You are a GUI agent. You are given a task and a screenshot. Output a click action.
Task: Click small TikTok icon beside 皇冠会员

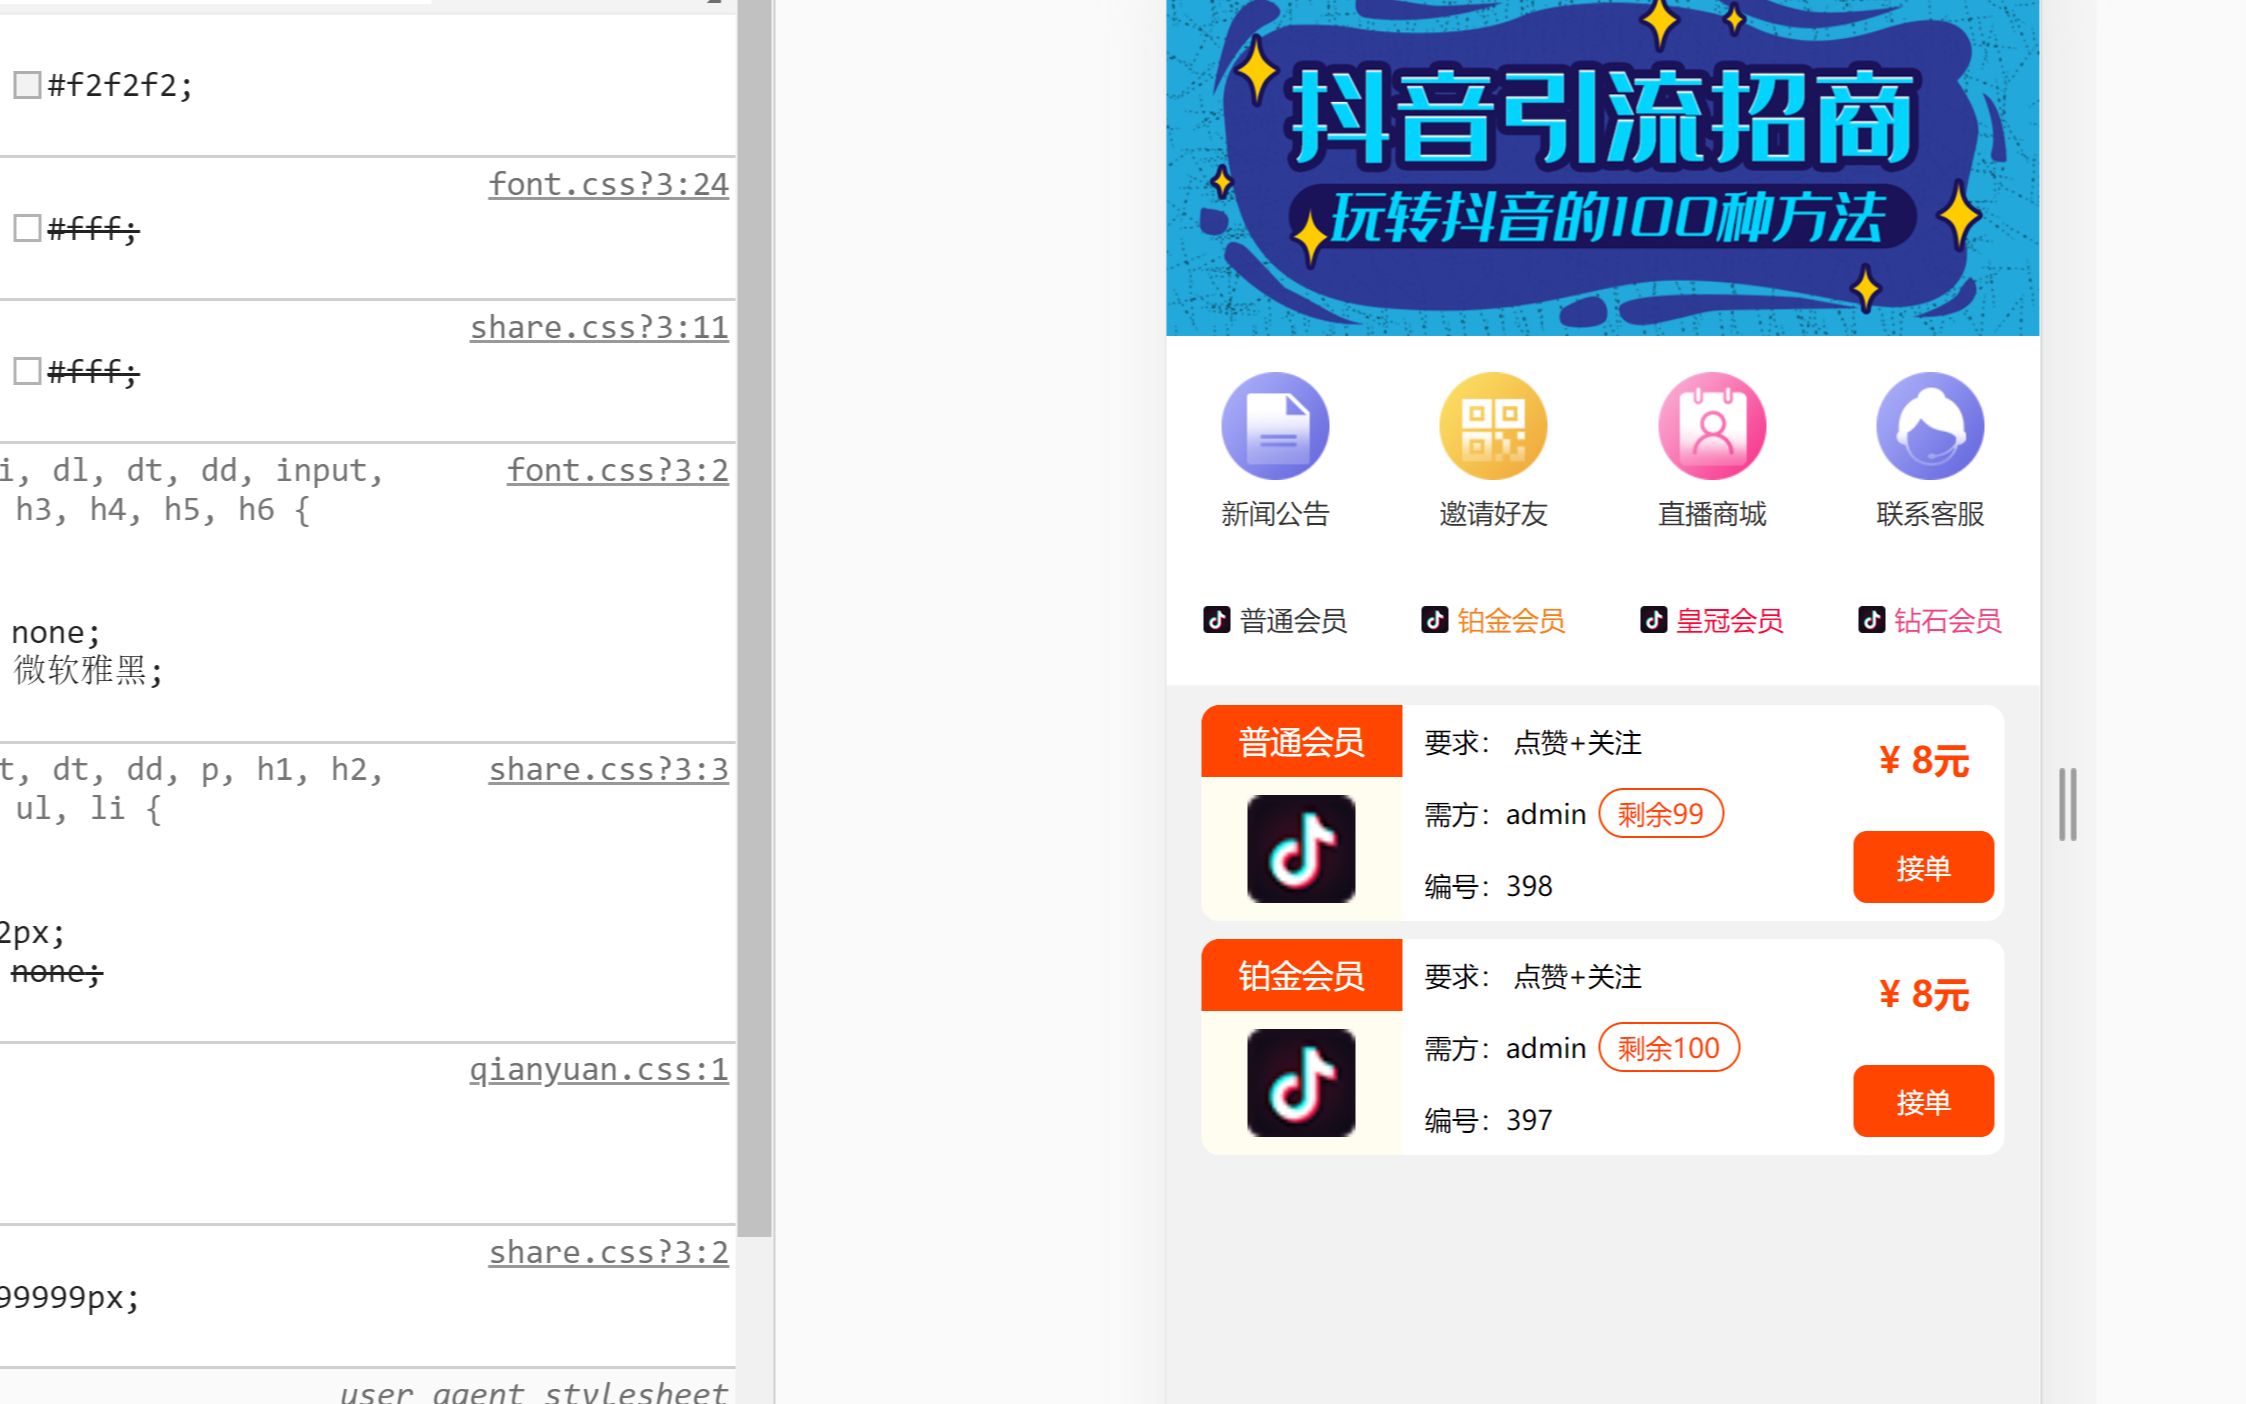(x=1653, y=620)
